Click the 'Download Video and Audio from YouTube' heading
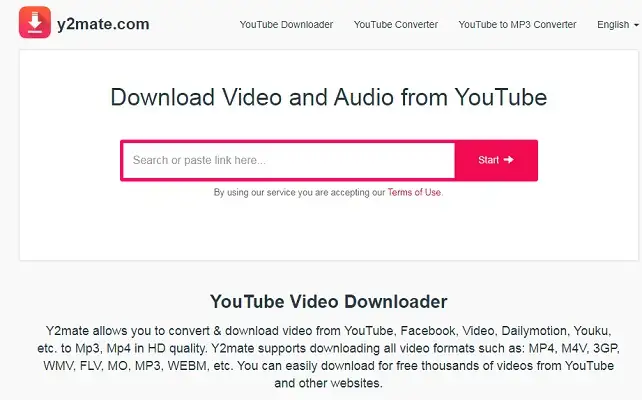This screenshot has height=400, width=642. point(329,97)
